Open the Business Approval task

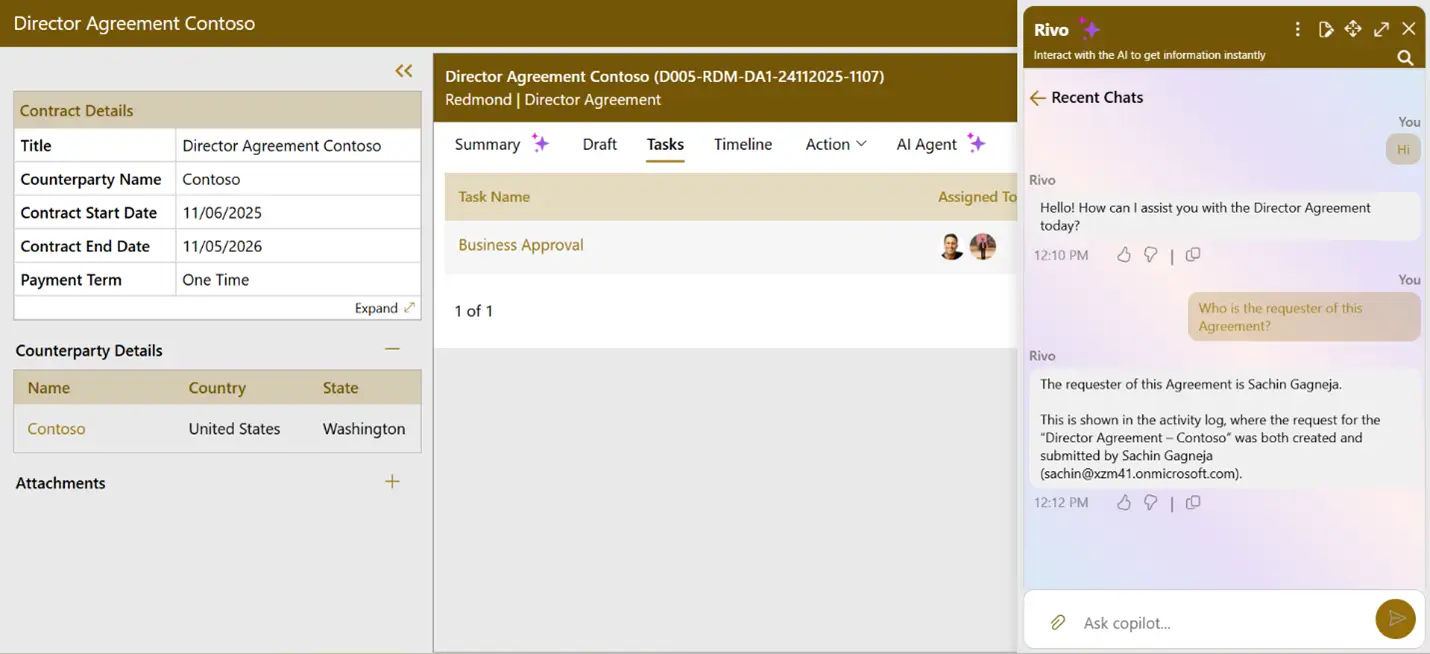(x=520, y=243)
